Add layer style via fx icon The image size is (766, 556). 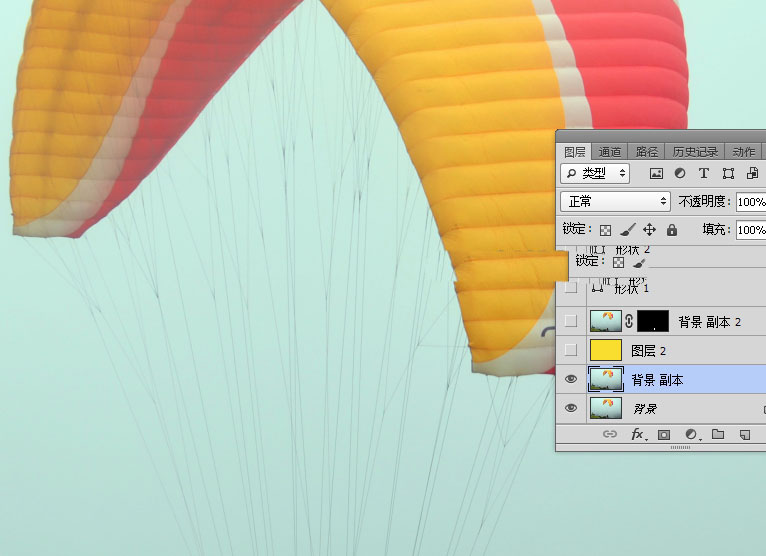point(637,435)
